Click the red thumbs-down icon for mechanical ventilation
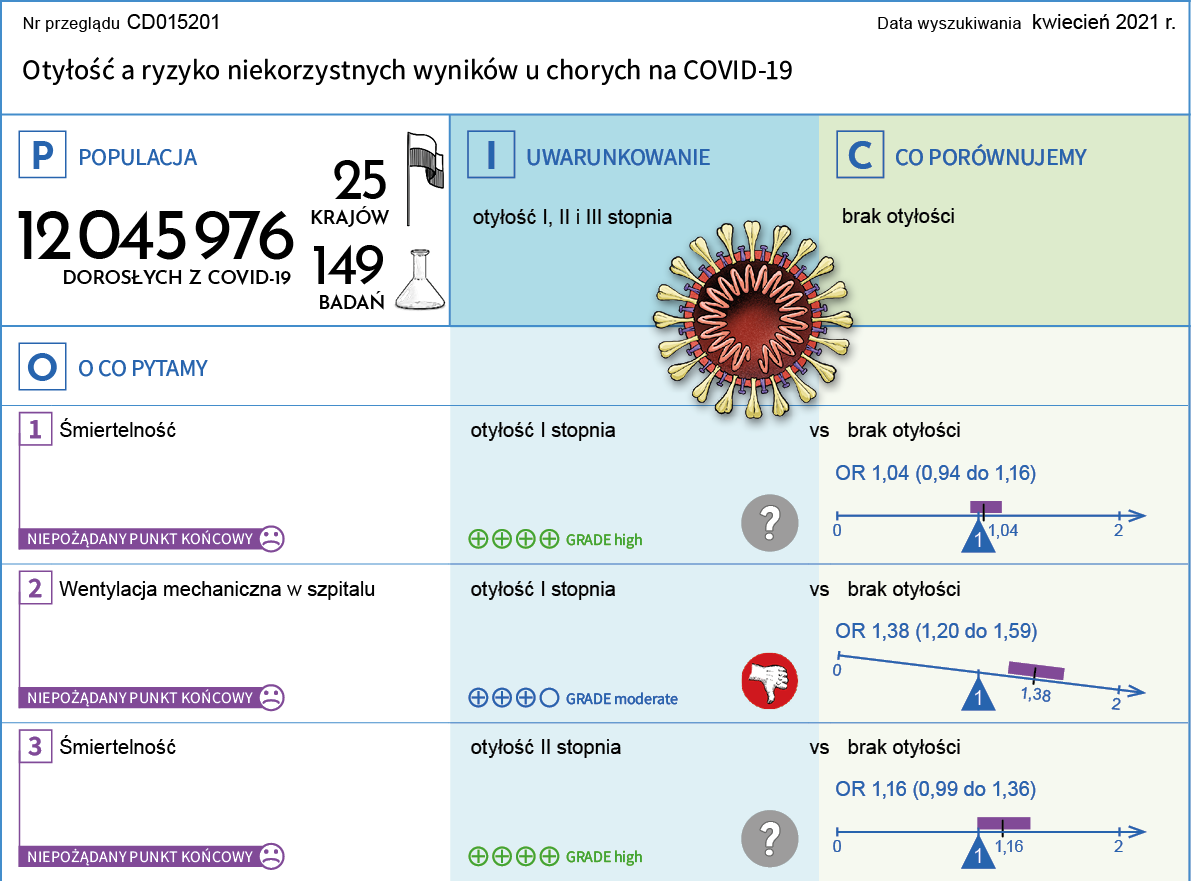Viewport: 1191px width, 881px height. coord(769,683)
